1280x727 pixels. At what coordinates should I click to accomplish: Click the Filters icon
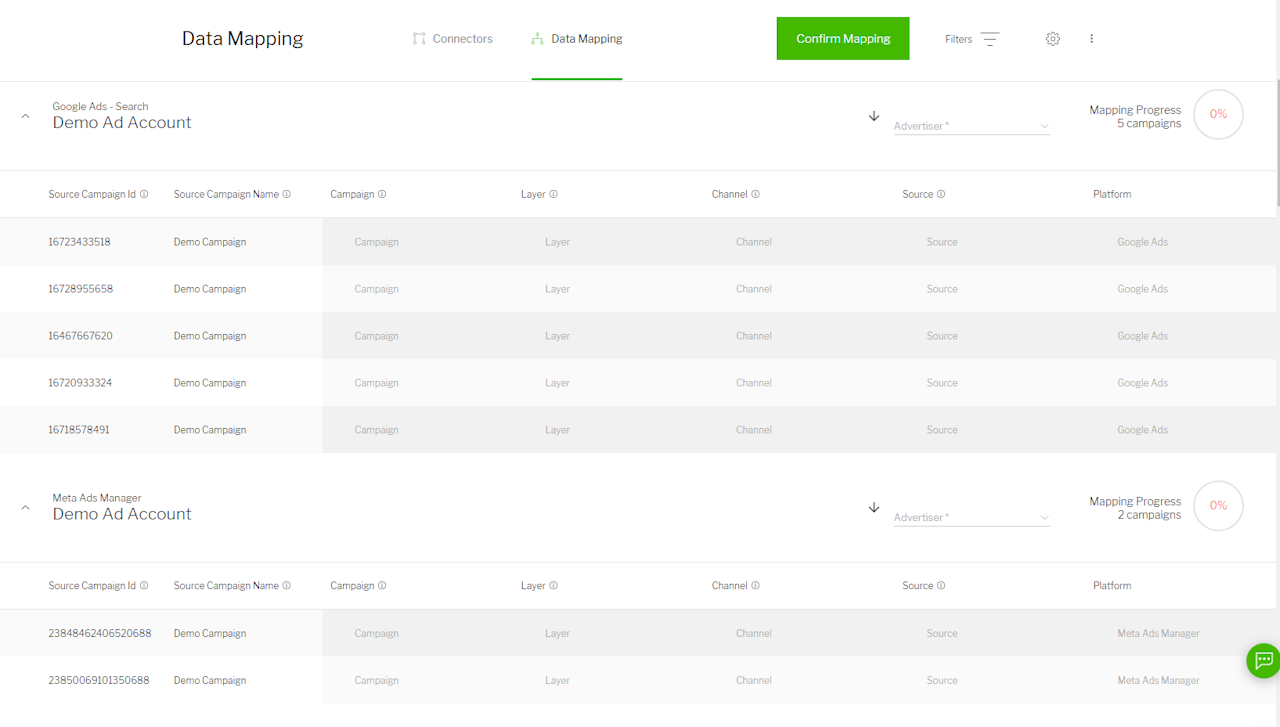click(x=989, y=39)
